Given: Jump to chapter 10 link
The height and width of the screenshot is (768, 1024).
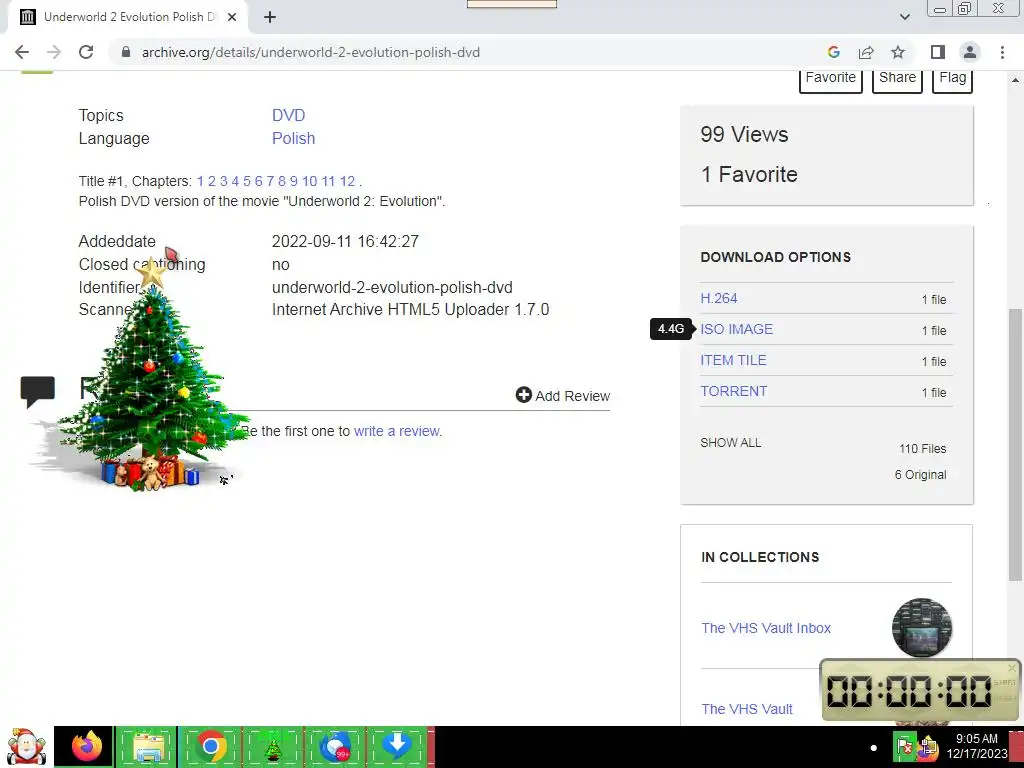Looking at the screenshot, I should pos(310,182).
